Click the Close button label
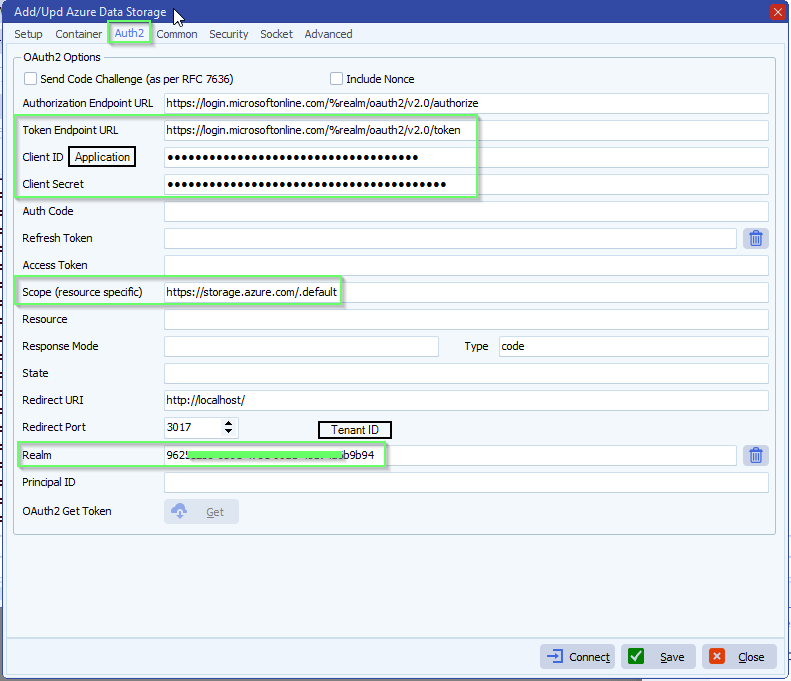The width and height of the screenshot is (791, 681). [x=751, y=657]
